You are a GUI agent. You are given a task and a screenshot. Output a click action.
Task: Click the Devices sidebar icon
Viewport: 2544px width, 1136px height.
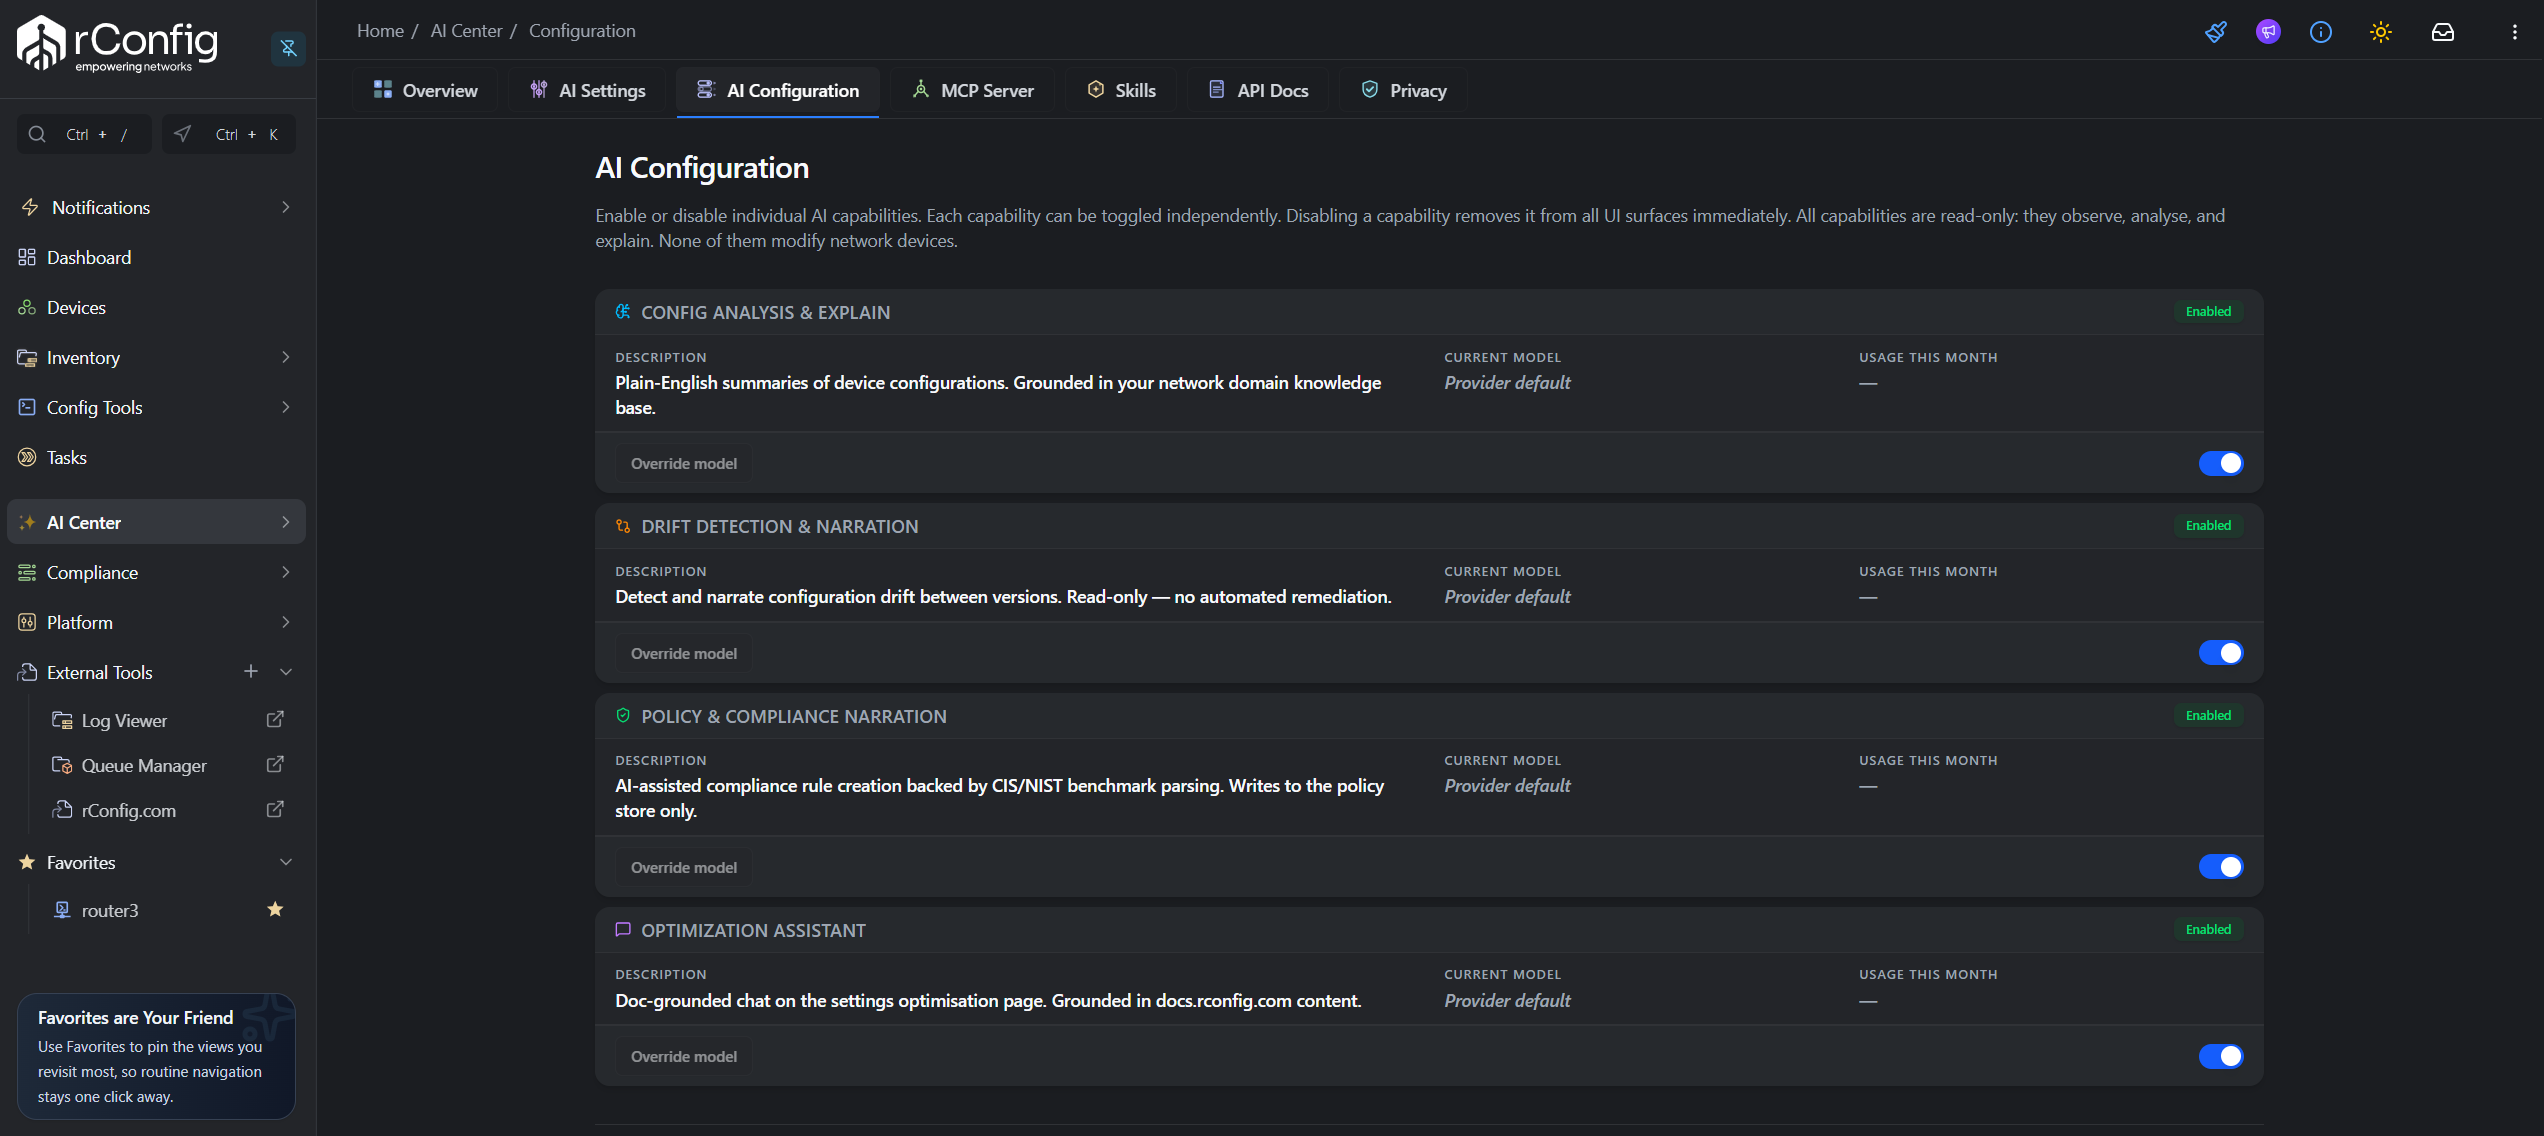[27, 307]
